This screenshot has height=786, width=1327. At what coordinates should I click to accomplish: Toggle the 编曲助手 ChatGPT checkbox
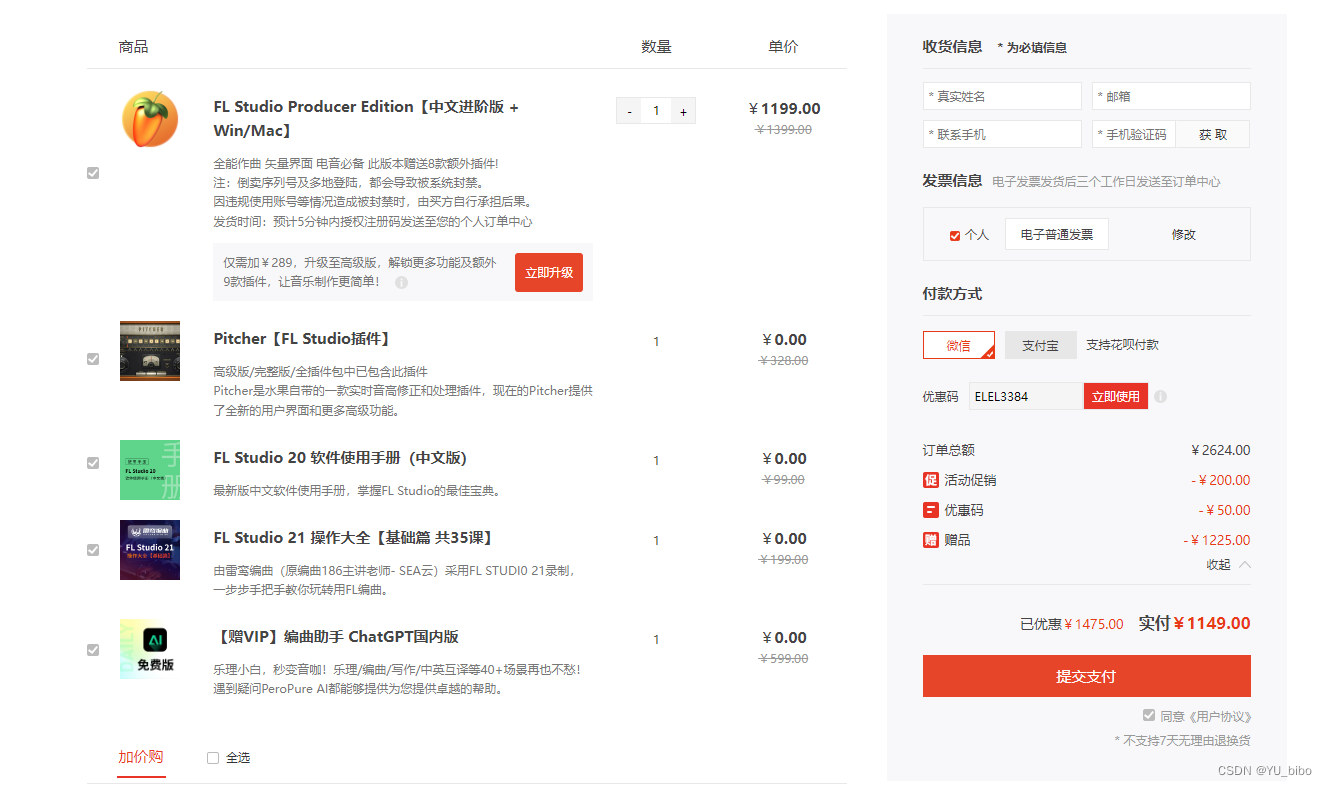[93, 650]
